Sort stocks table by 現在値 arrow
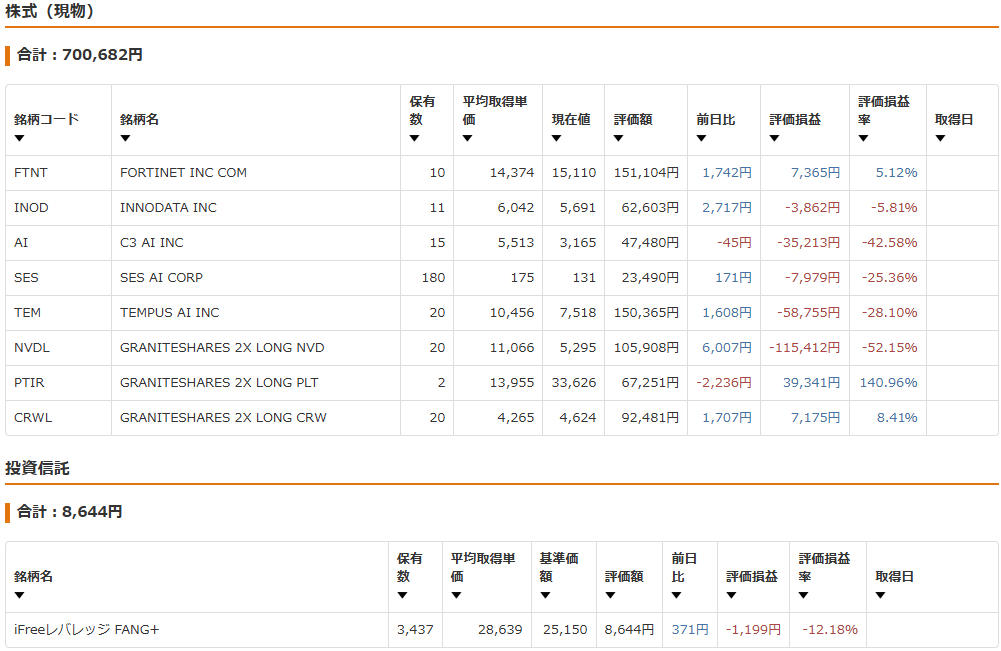This screenshot has width=1001, height=651. point(556,138)
